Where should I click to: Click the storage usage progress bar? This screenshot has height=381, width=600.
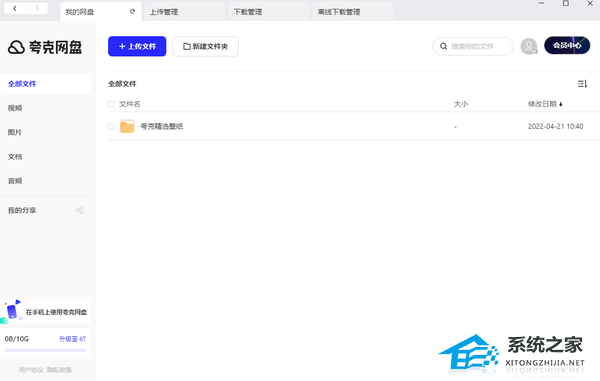(45, 350)
